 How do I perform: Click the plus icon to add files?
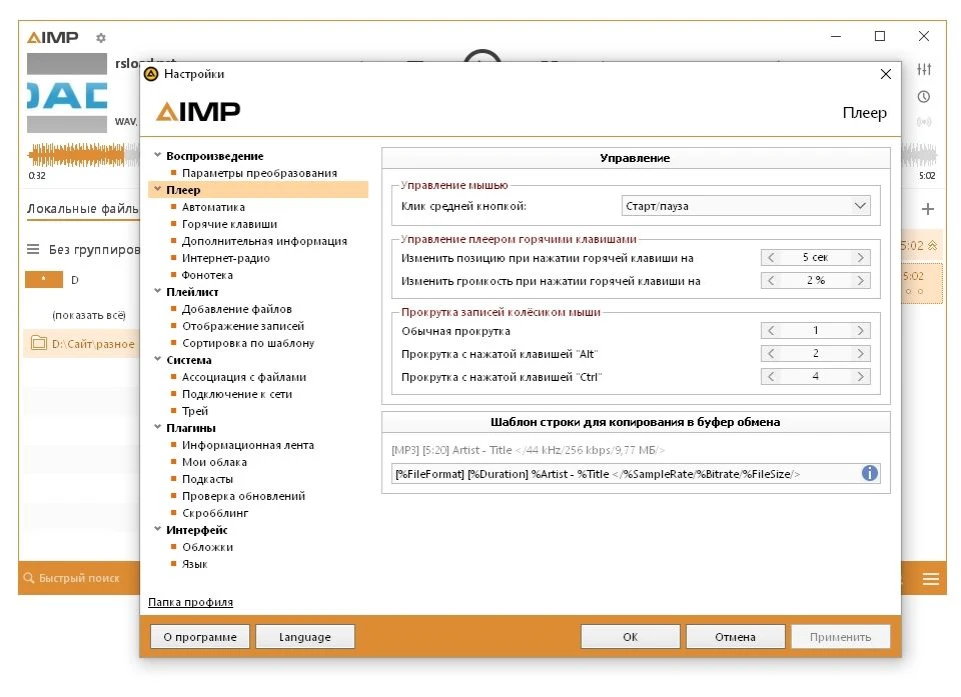click(927, 209)
